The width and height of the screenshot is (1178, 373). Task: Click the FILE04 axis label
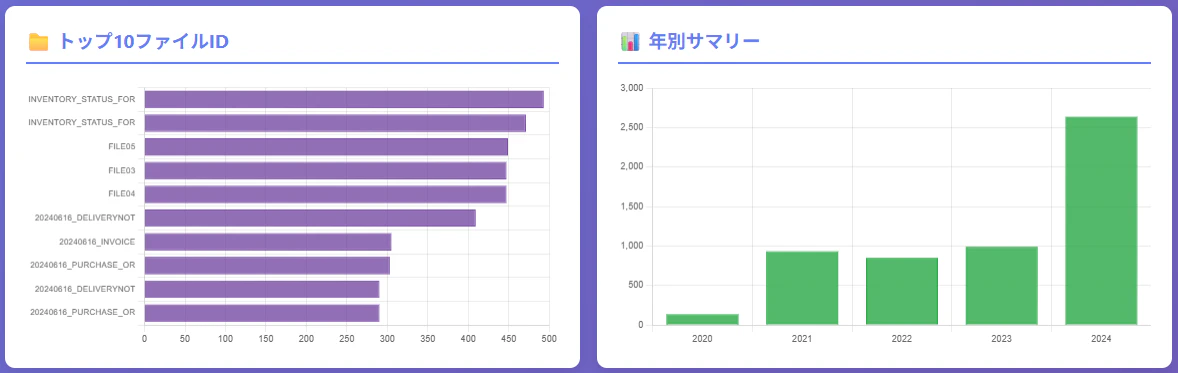click(122, 194)
